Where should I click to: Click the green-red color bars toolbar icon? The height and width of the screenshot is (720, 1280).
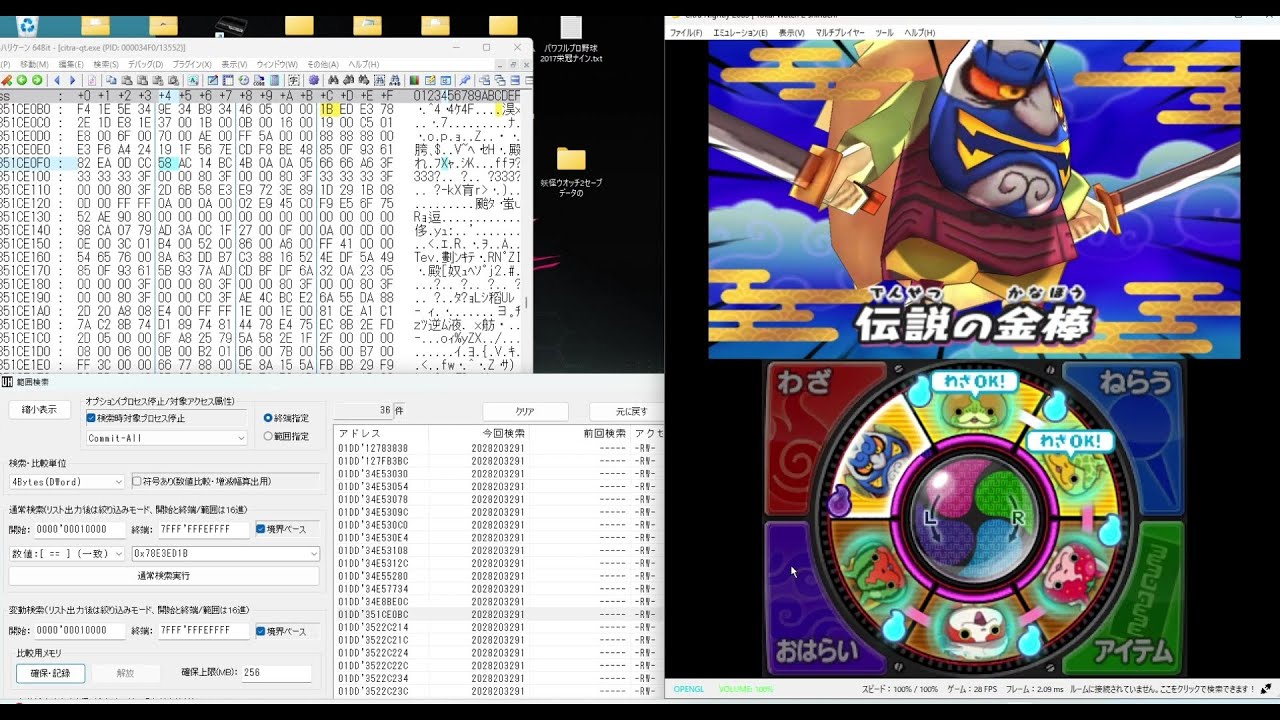[x=413, y=80]
